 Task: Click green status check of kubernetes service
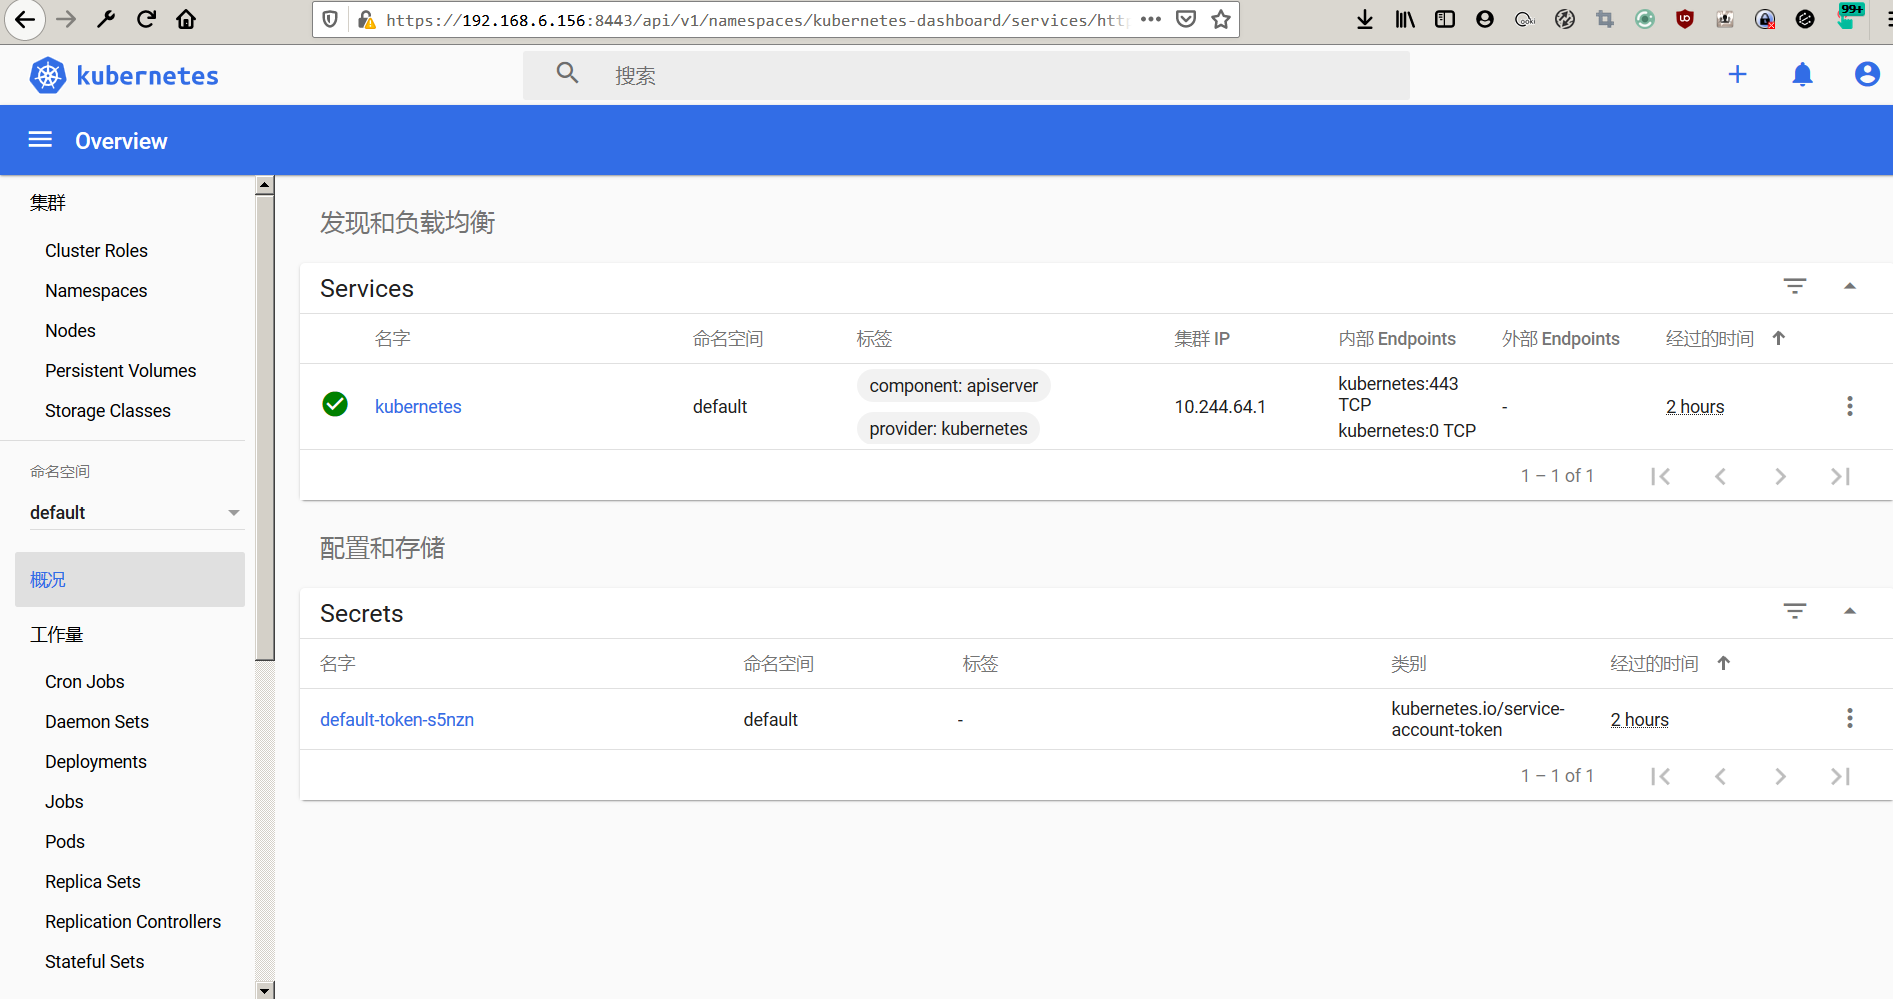(335, 404)
